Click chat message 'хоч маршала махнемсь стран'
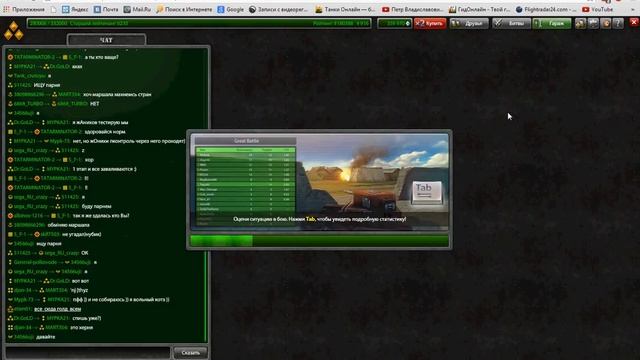 117,94
